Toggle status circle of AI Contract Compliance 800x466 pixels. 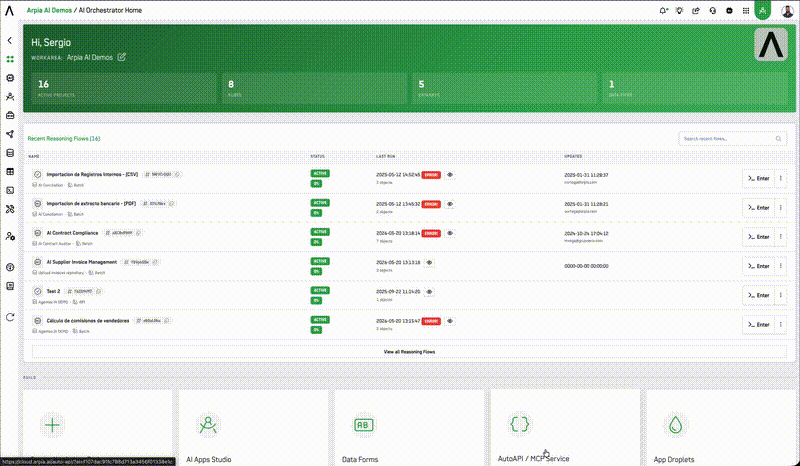37,233
